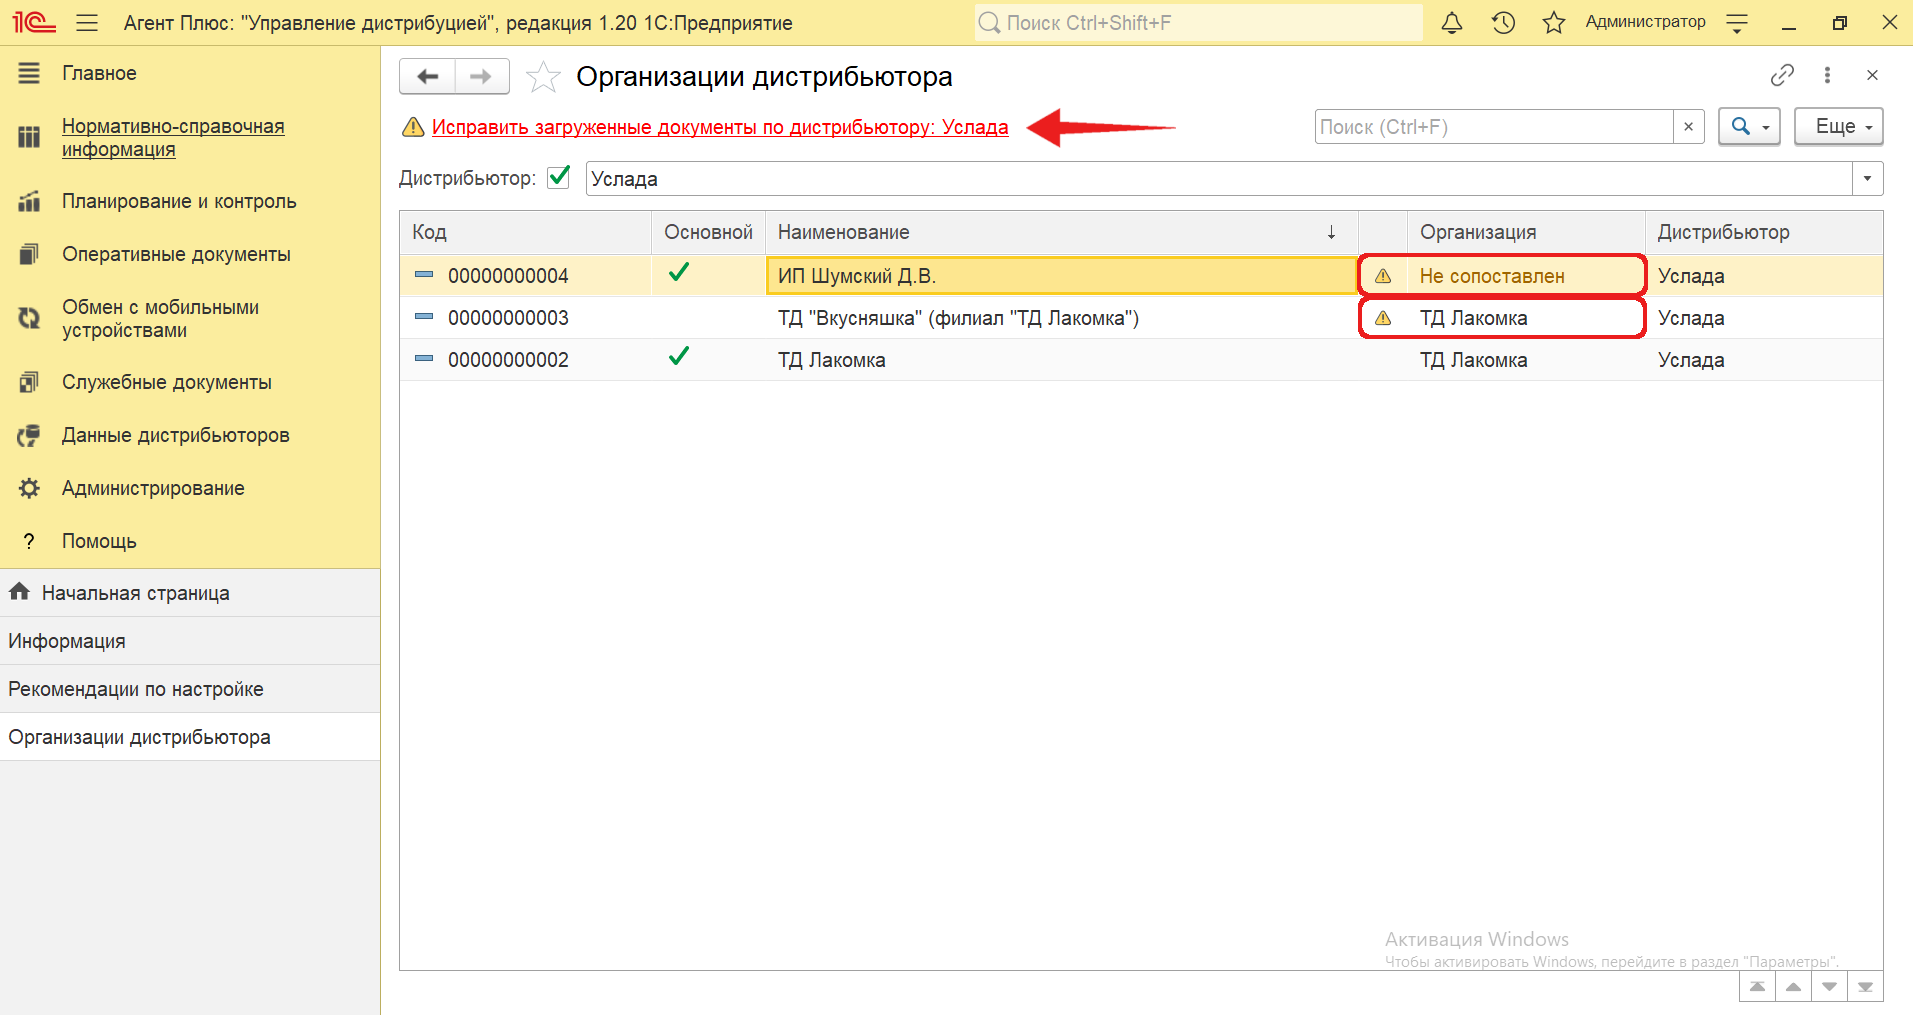Jump to first list row button

pos(1757,987)
